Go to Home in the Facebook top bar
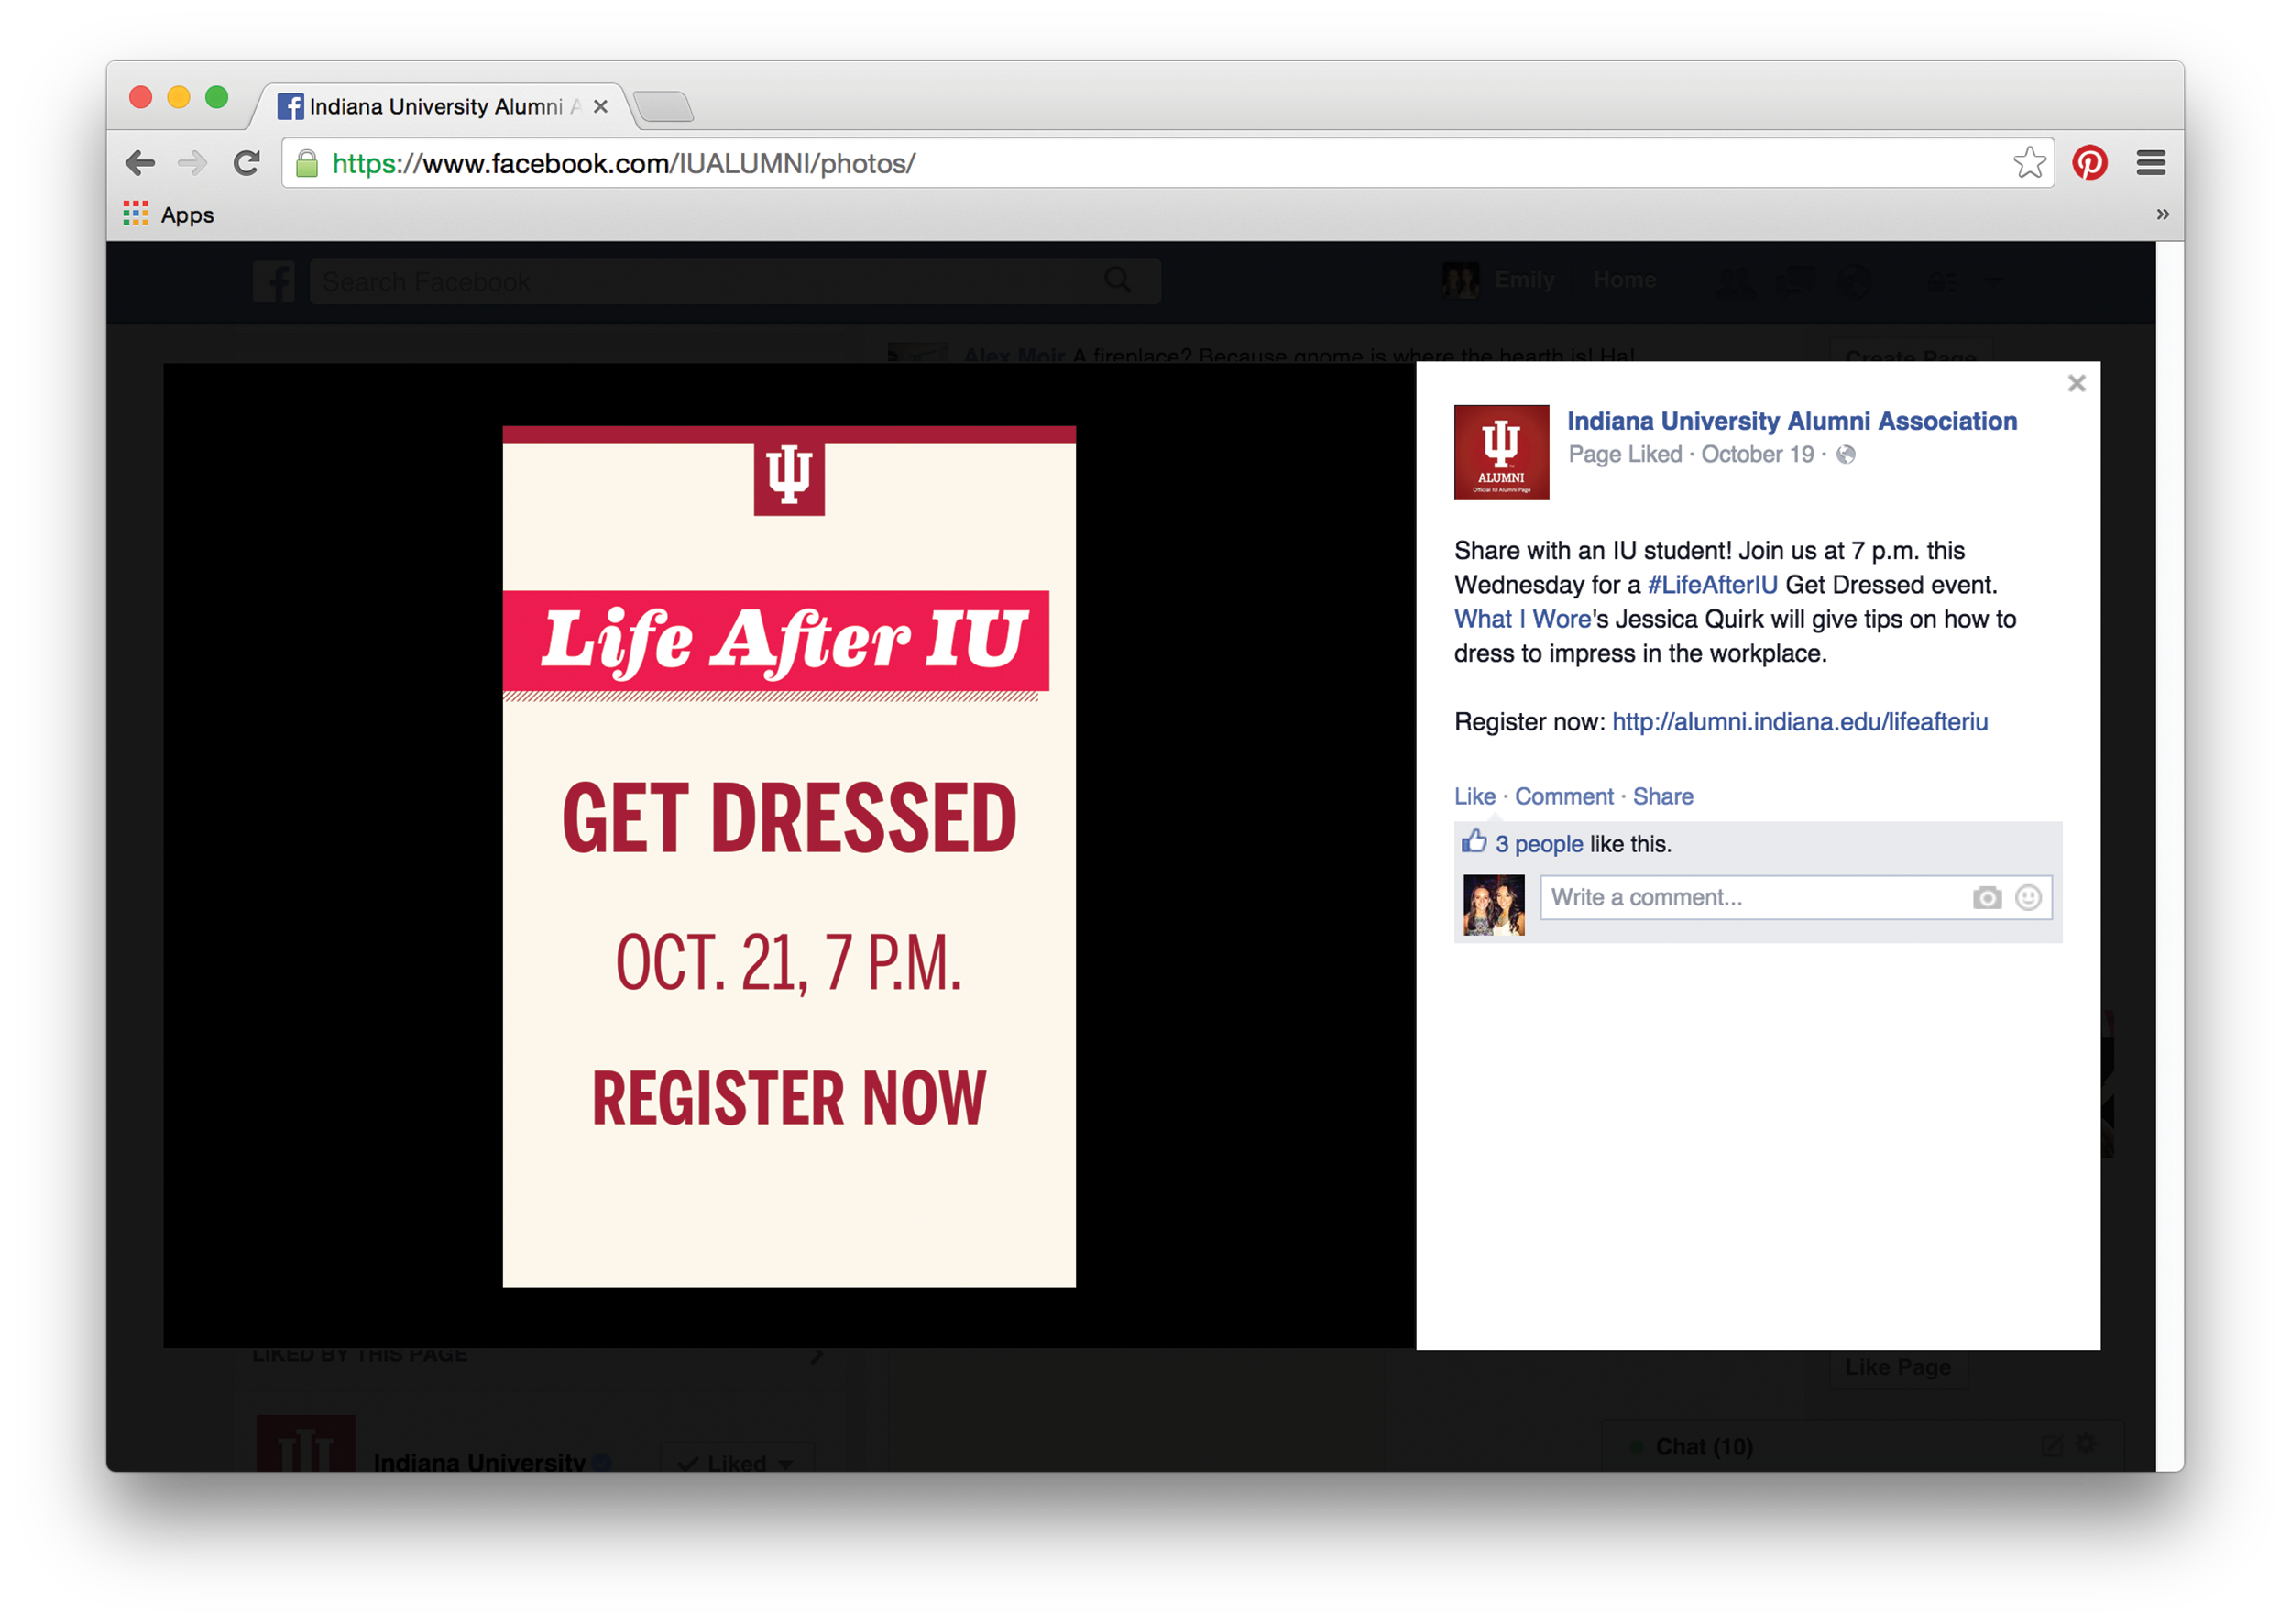Image resolution: width=2291 pixels, height=1624 pixels. 1624,280
